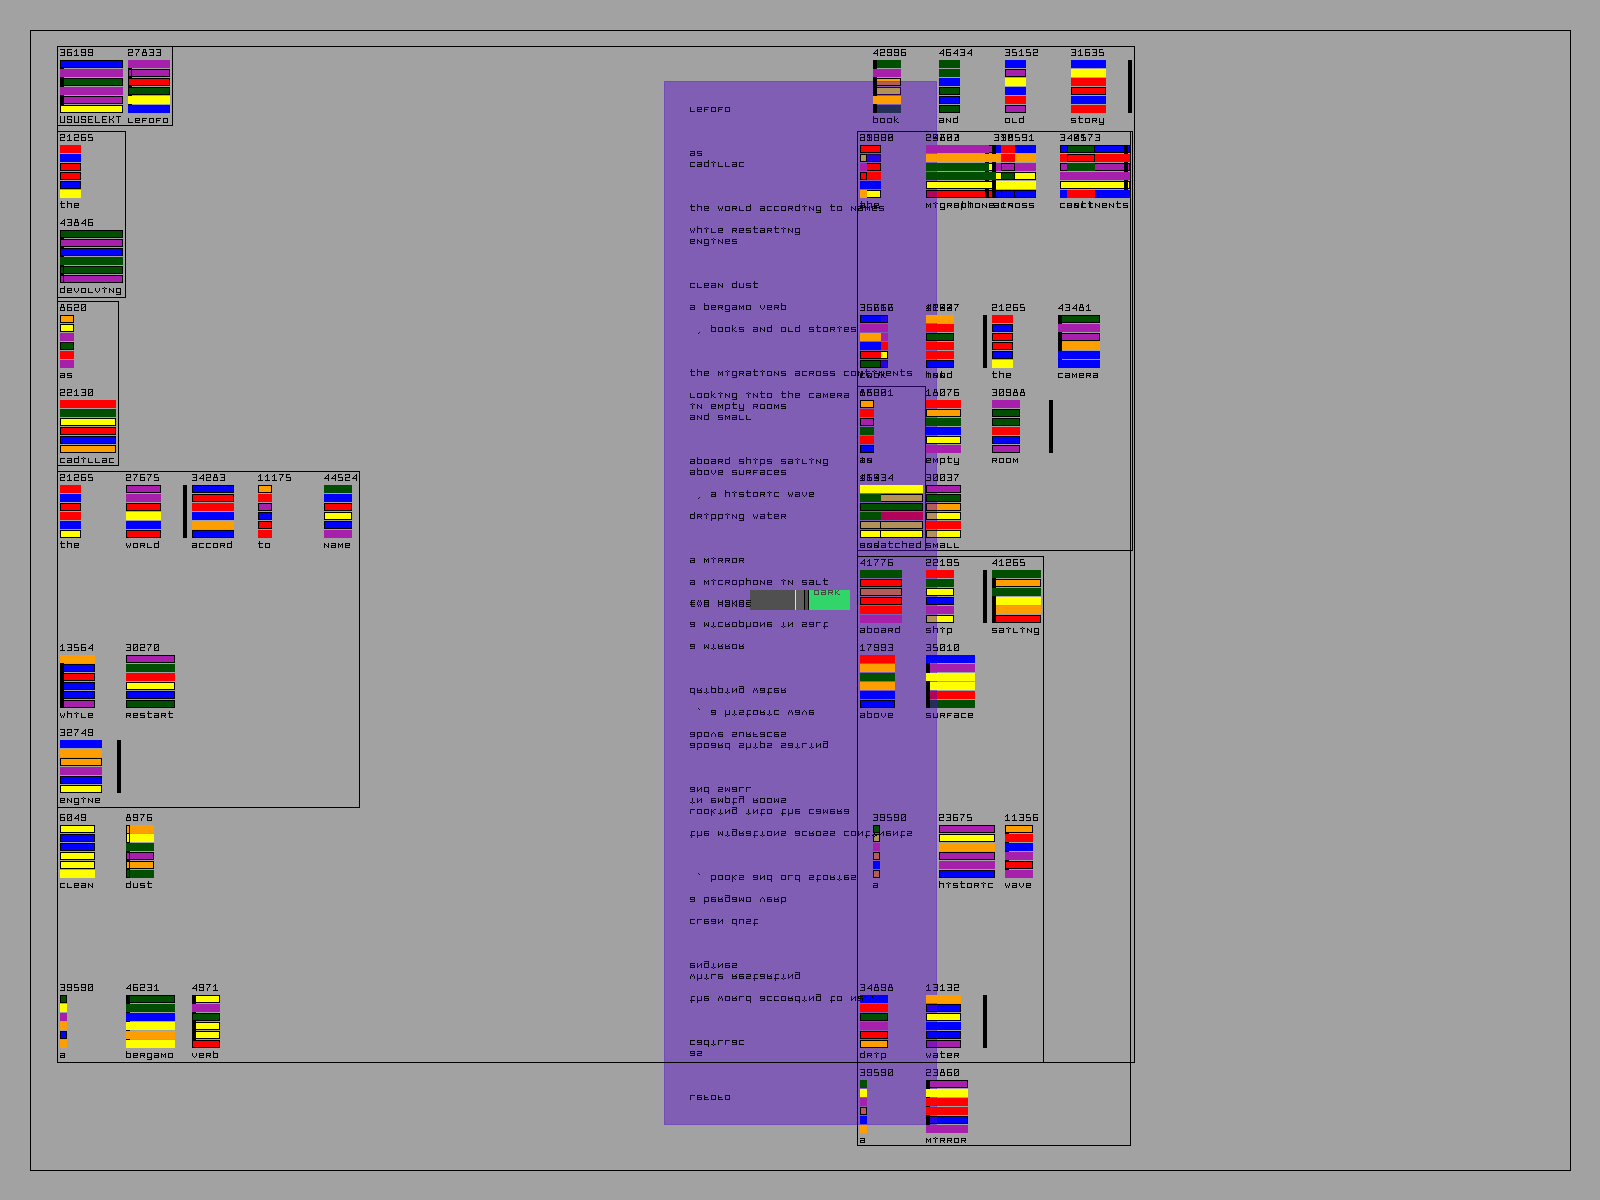Click the engine block numbered 32749

[81, 766]
